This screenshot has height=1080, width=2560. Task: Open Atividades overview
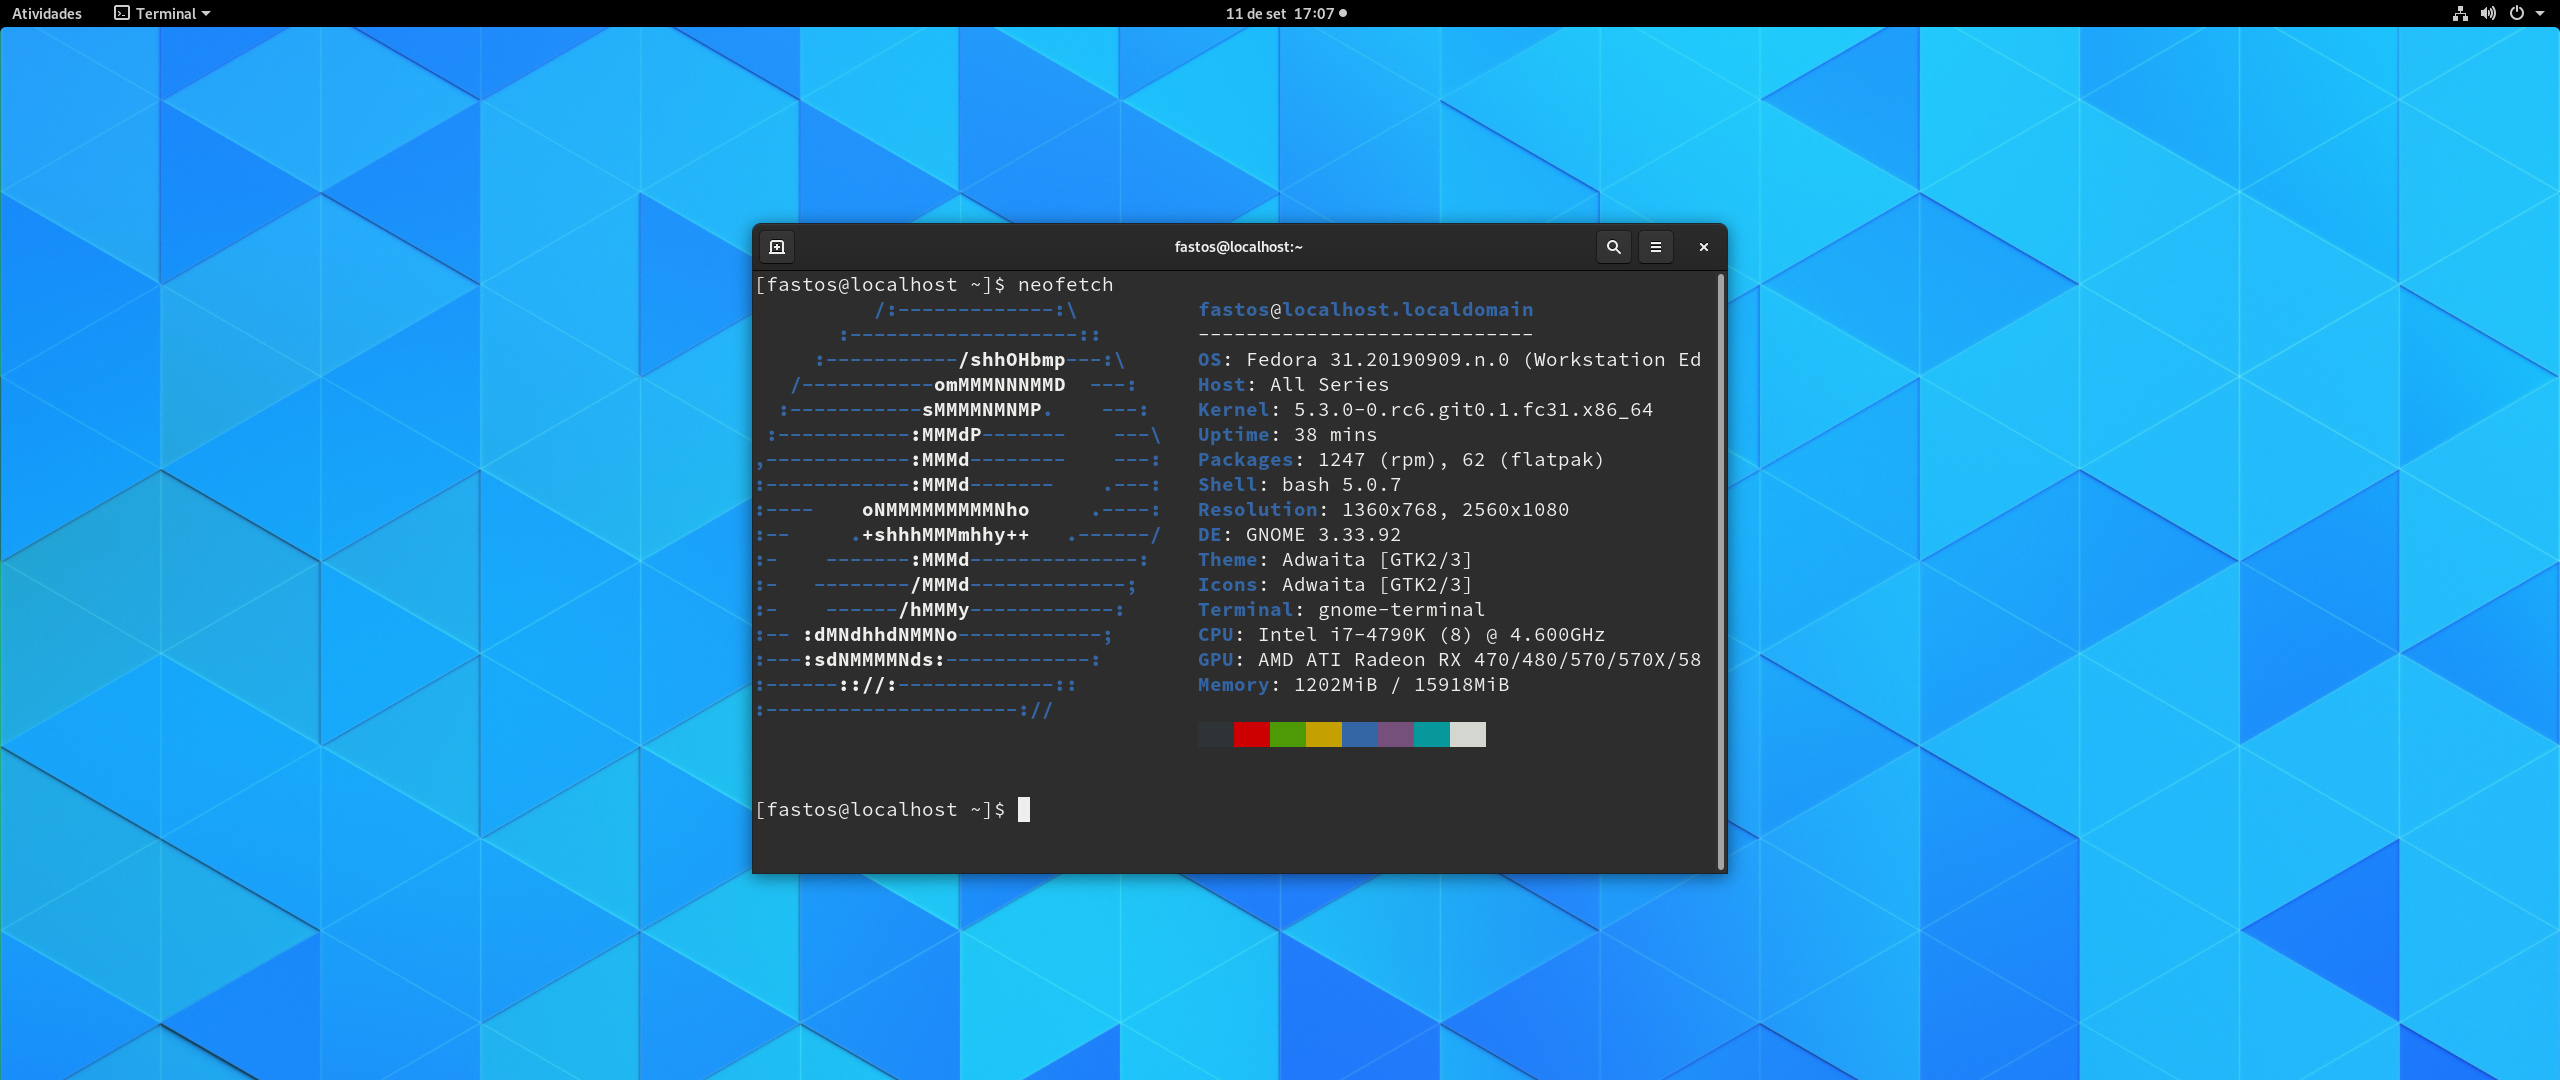[x=47, y=14]
